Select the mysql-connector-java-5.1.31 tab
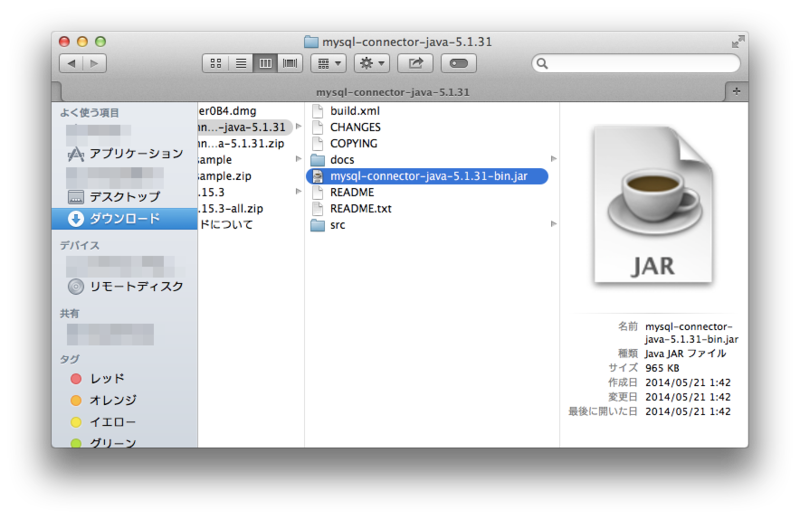800x519 pixels. (393, 92)
